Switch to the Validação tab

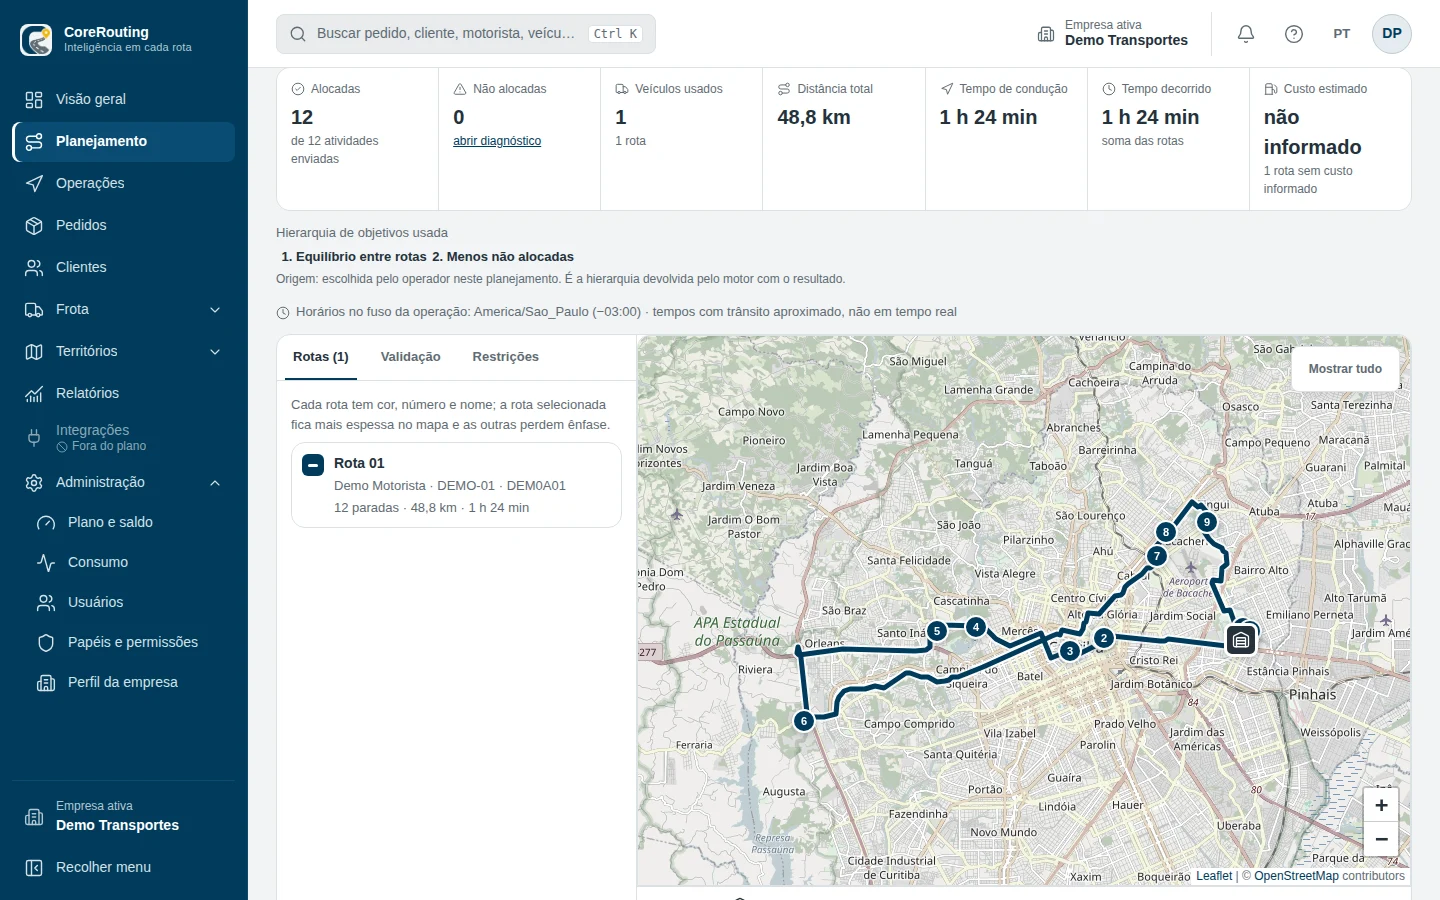click(x=411, y=357)
